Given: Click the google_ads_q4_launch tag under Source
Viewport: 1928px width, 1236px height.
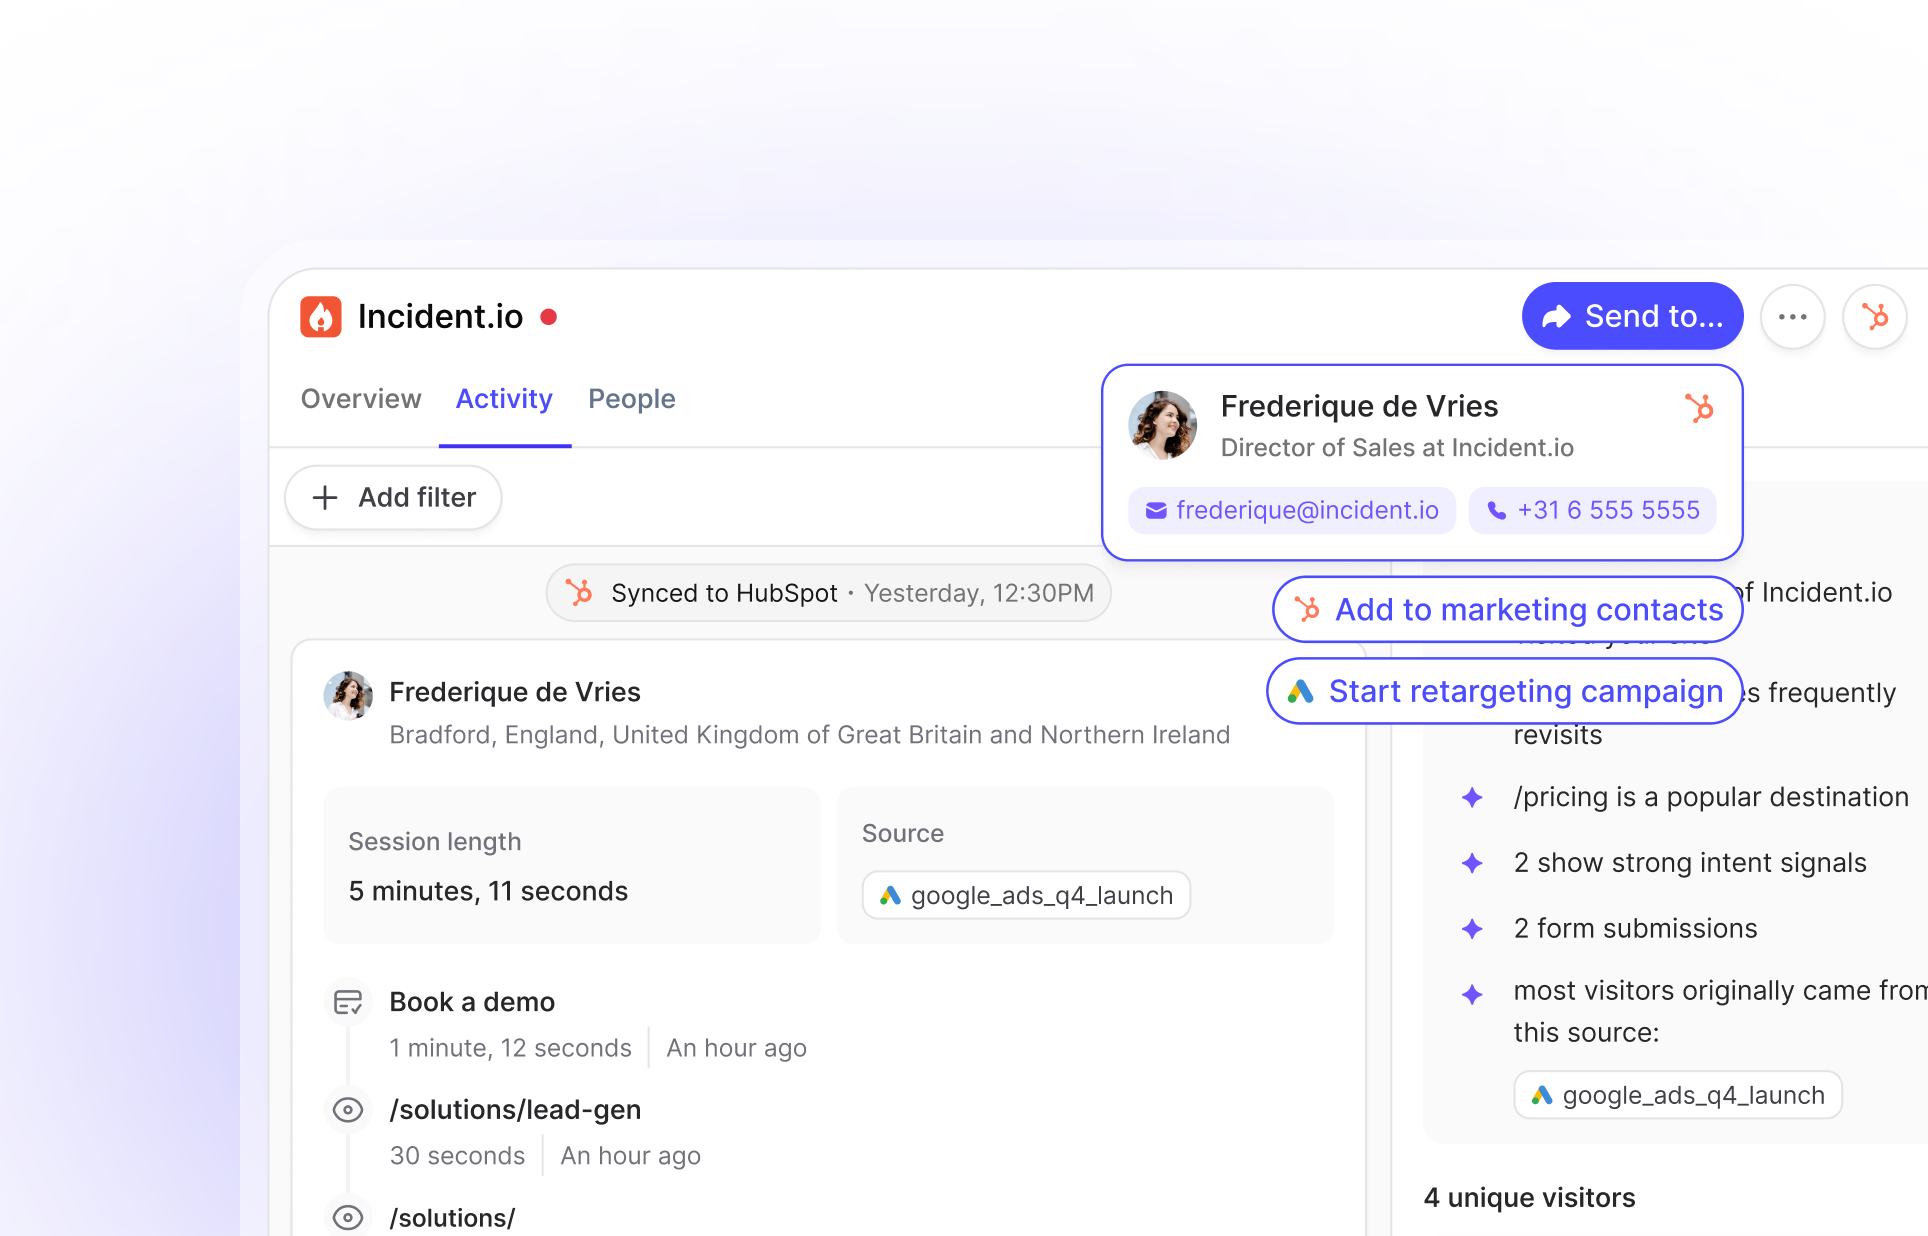Looking at the screenshot, I should 1026,895.
